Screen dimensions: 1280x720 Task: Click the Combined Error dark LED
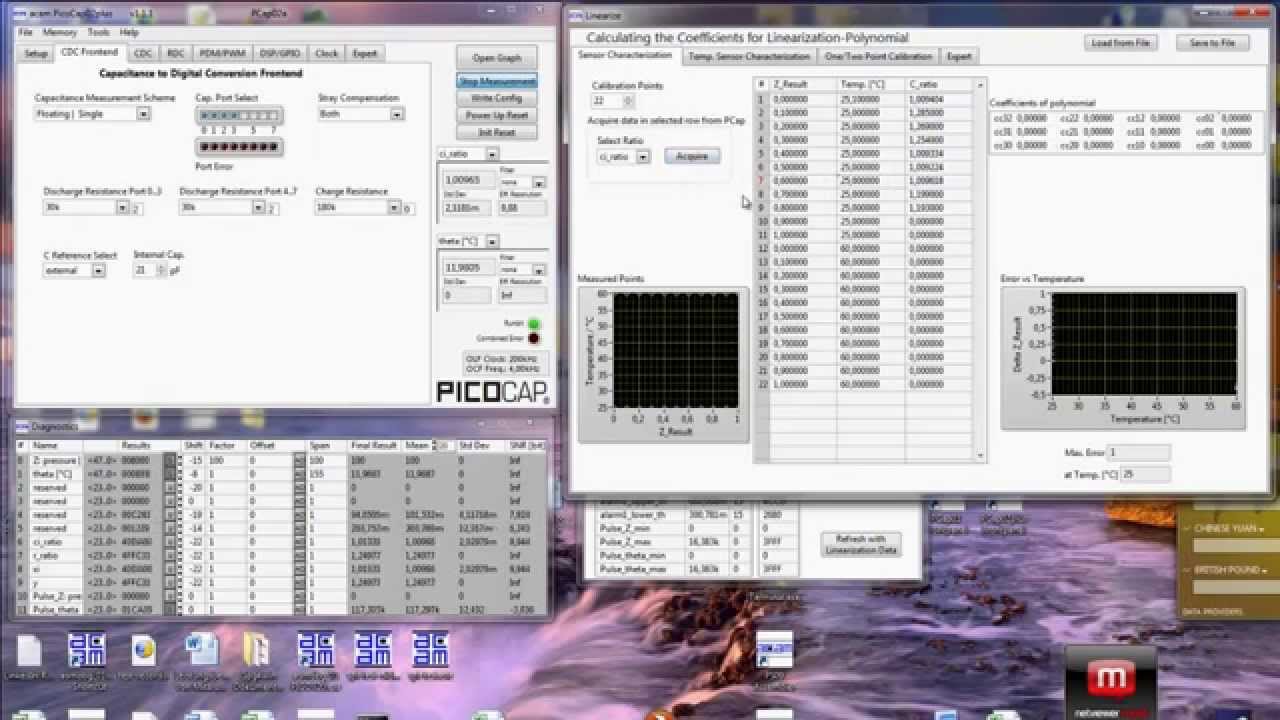pyautogui.click(x=534, y=338)
